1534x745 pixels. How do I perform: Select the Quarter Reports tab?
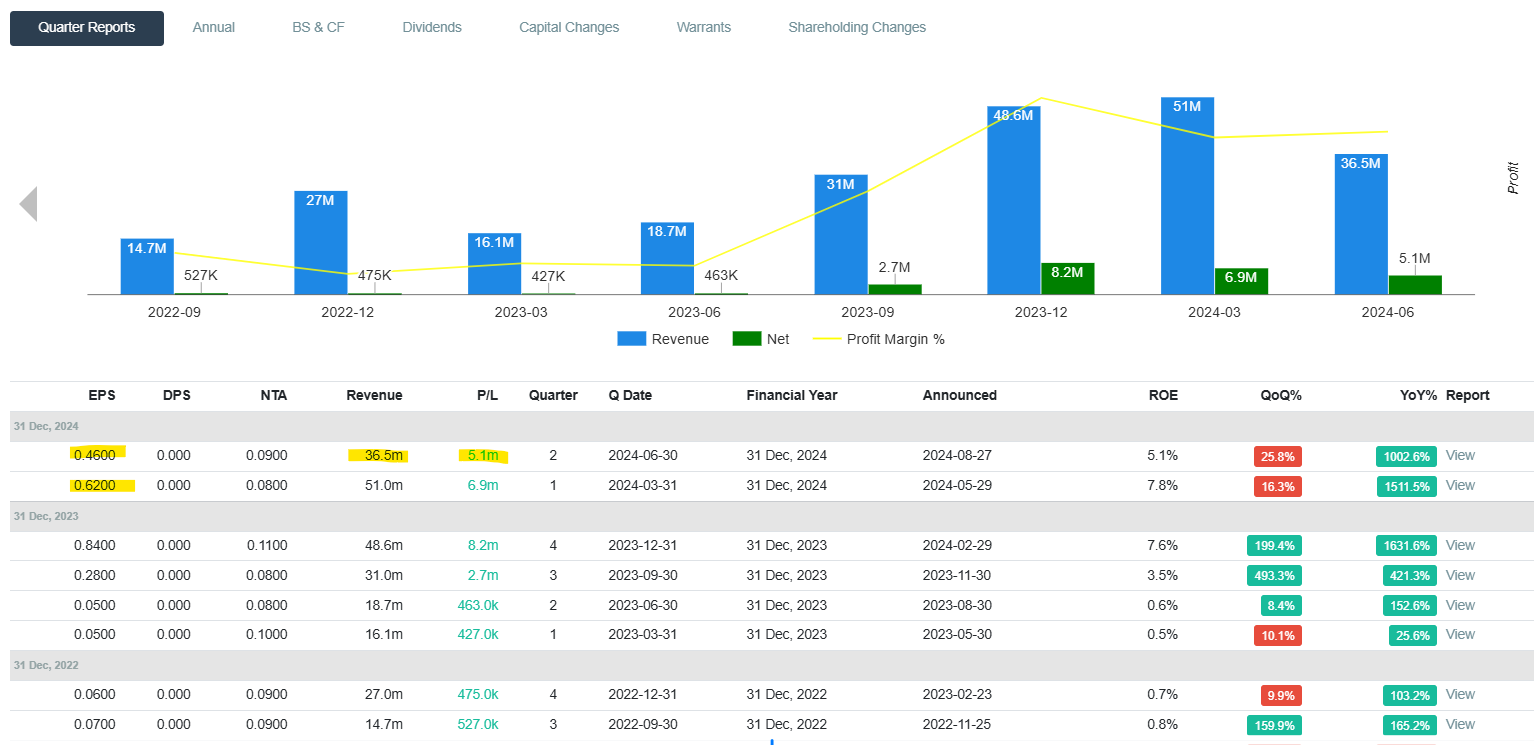pyautogui.click(x=87, y=28)
